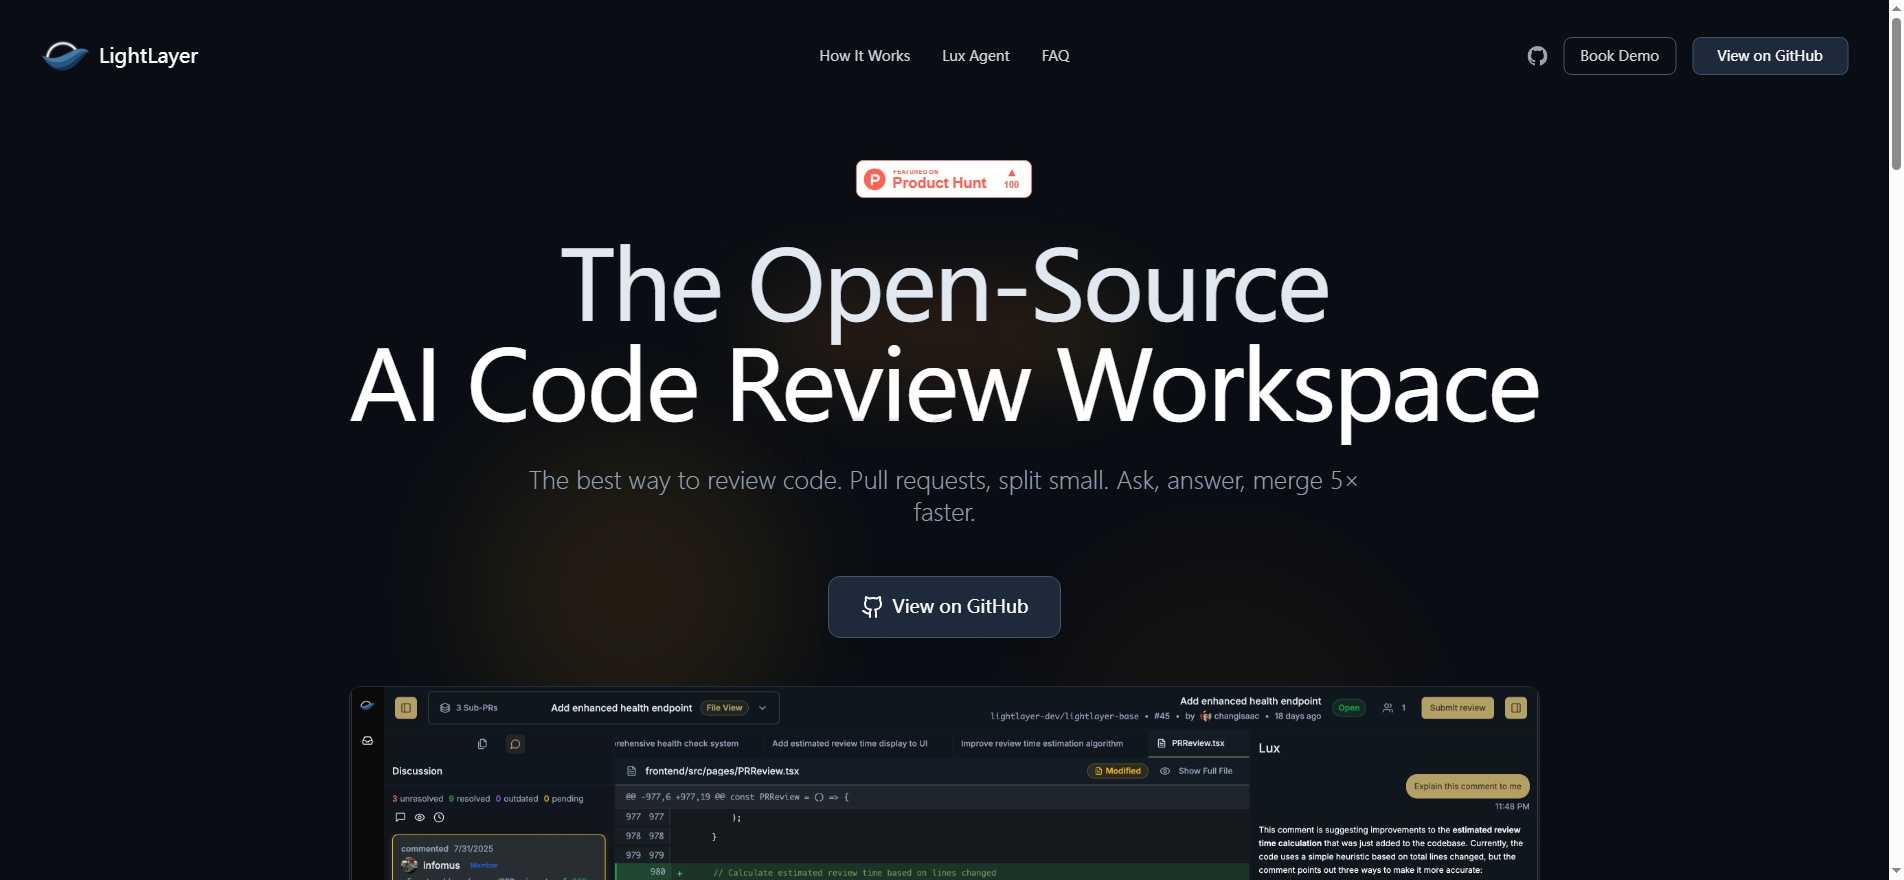Click the comment filter icon under unresolved

[400, 817]
